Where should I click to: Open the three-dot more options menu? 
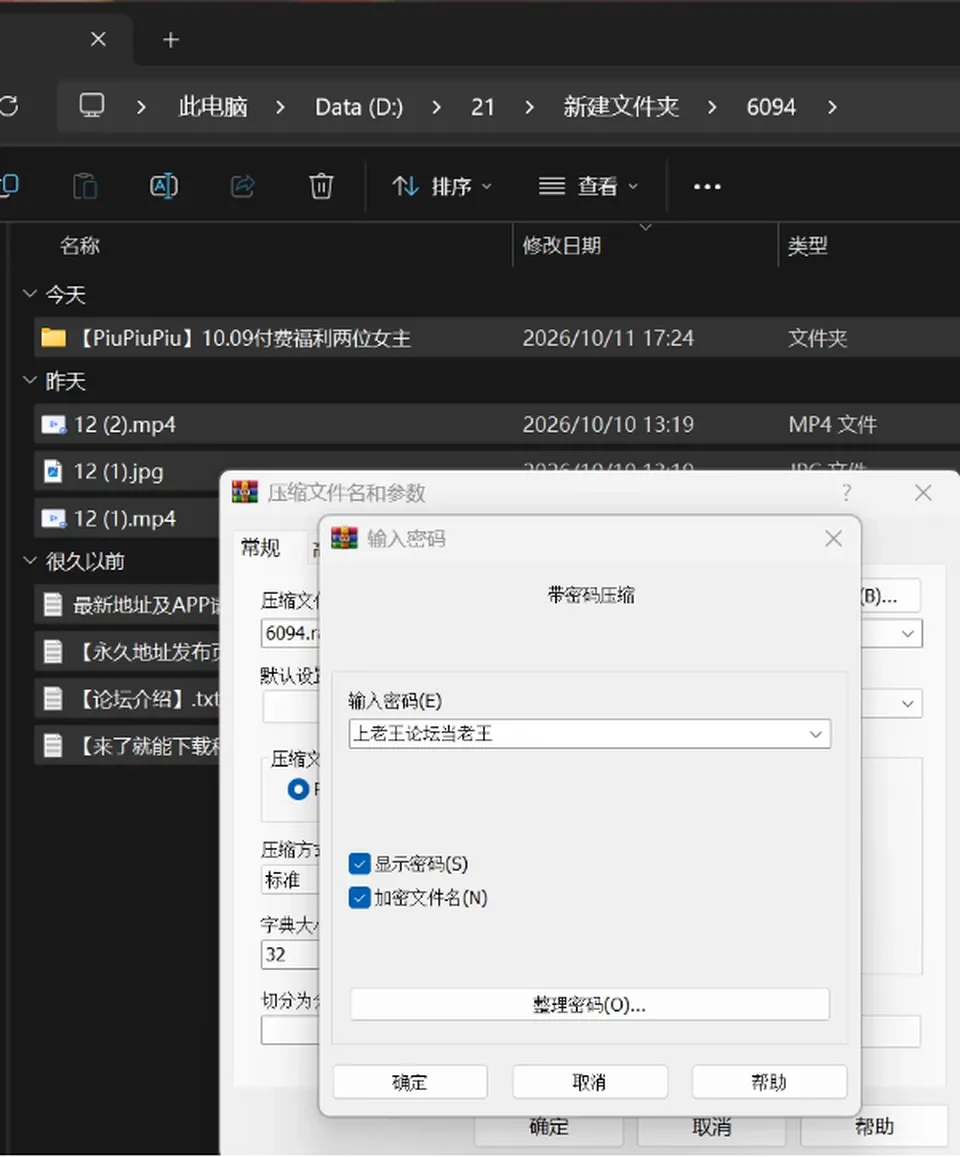pos(707,187)
